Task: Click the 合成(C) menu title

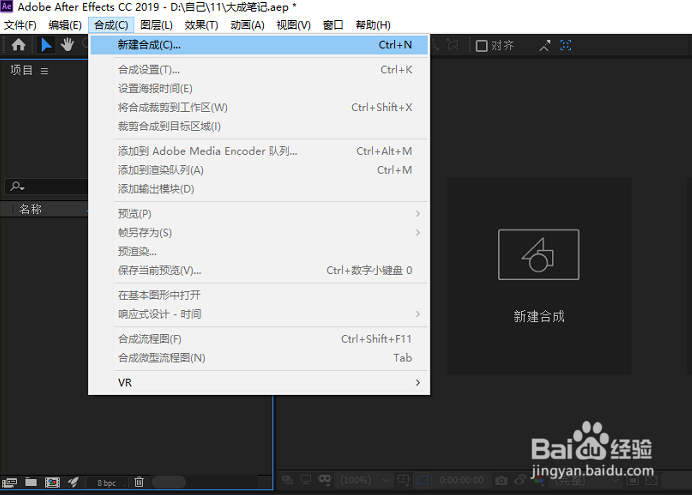Action: [x=111, y=25]
